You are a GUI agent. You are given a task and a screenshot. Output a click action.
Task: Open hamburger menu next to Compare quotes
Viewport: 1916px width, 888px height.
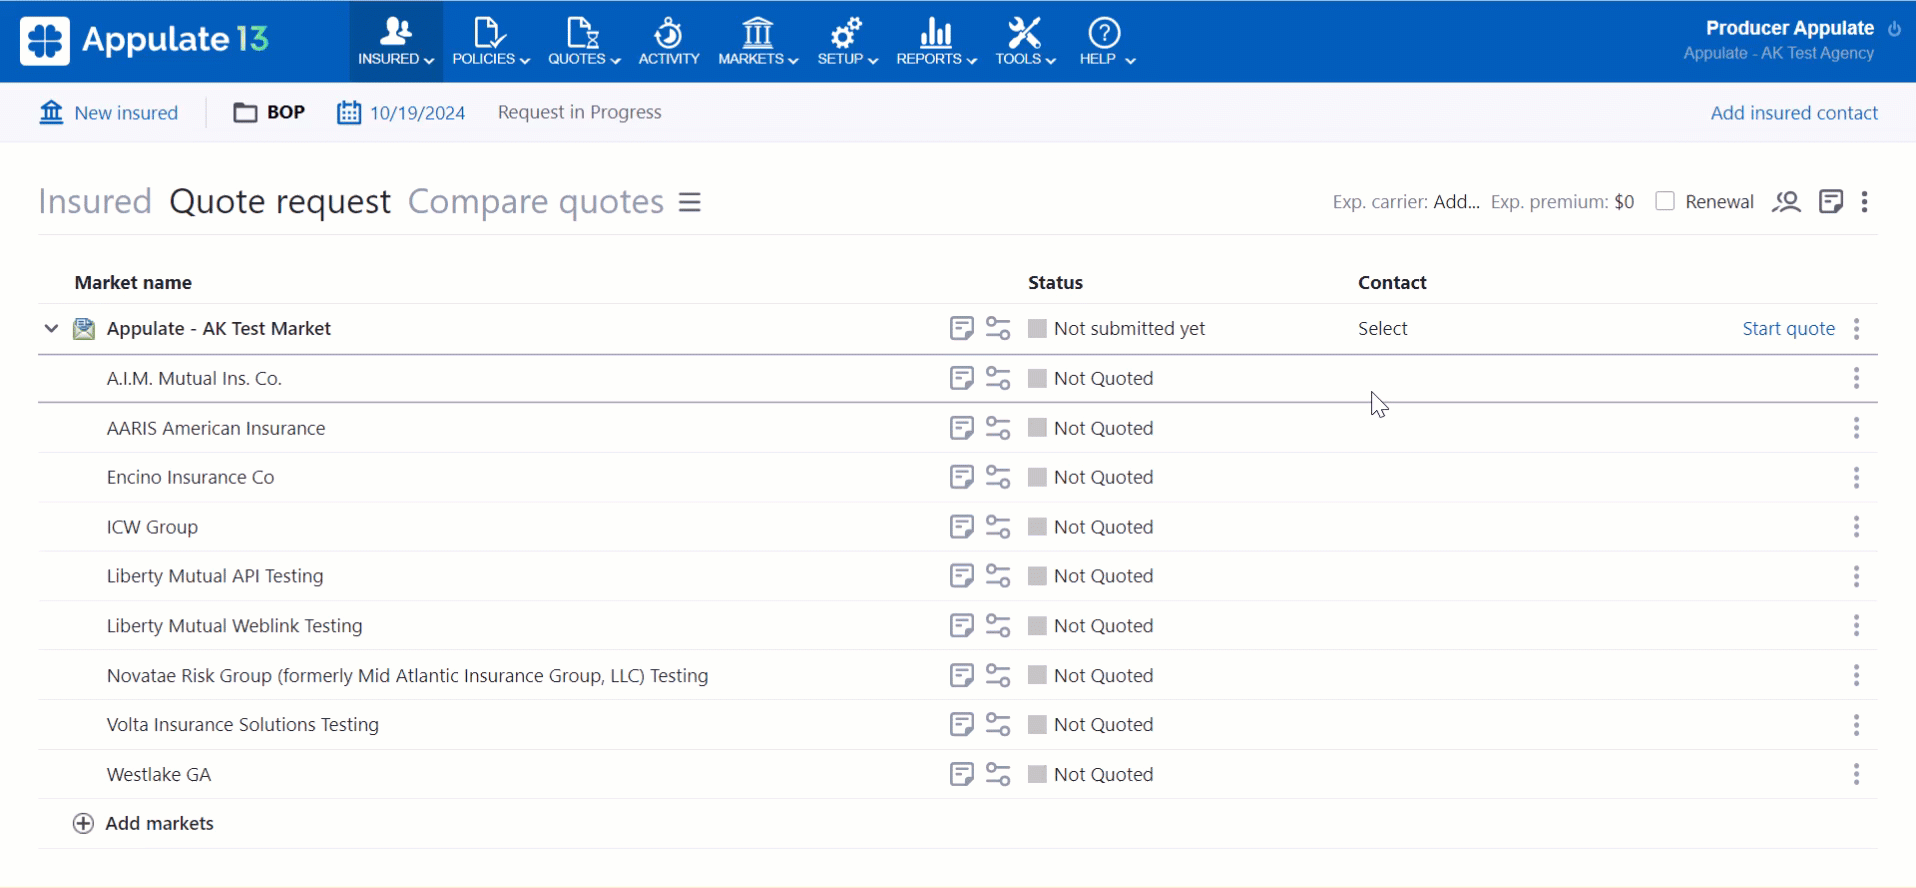coord(690,202)
